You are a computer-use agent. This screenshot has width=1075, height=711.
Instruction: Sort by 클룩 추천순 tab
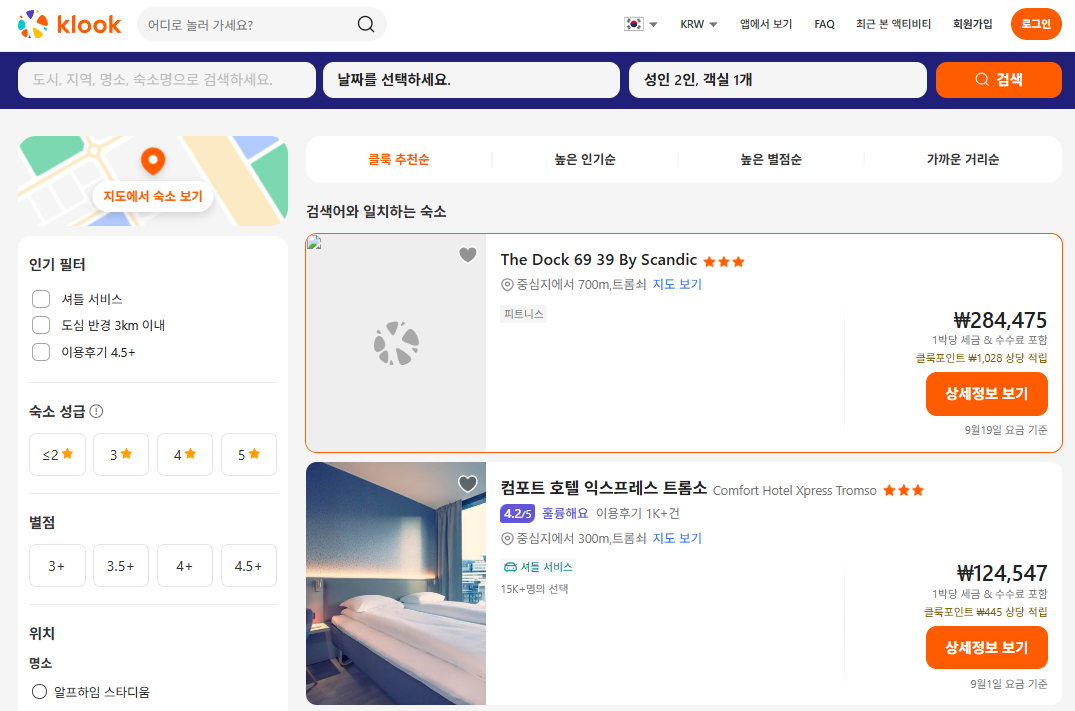399,159
